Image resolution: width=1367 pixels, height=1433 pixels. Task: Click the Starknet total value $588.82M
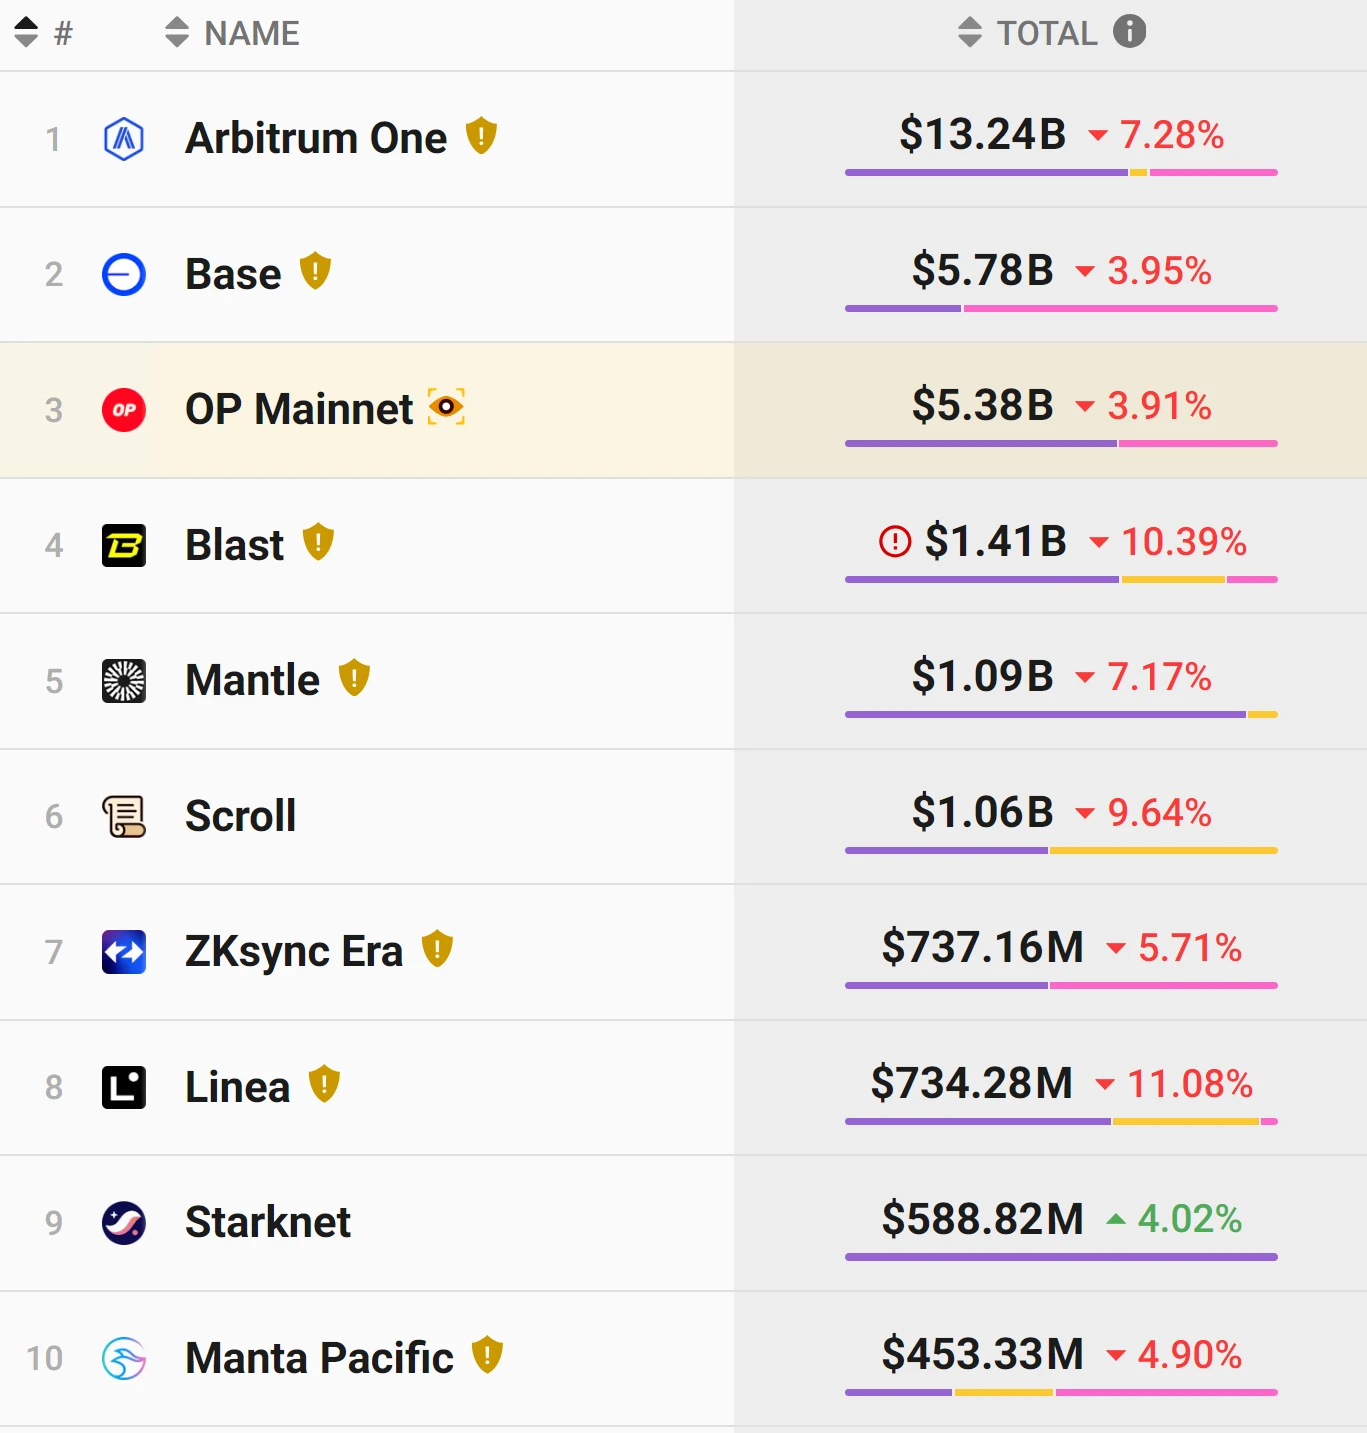982,1219
